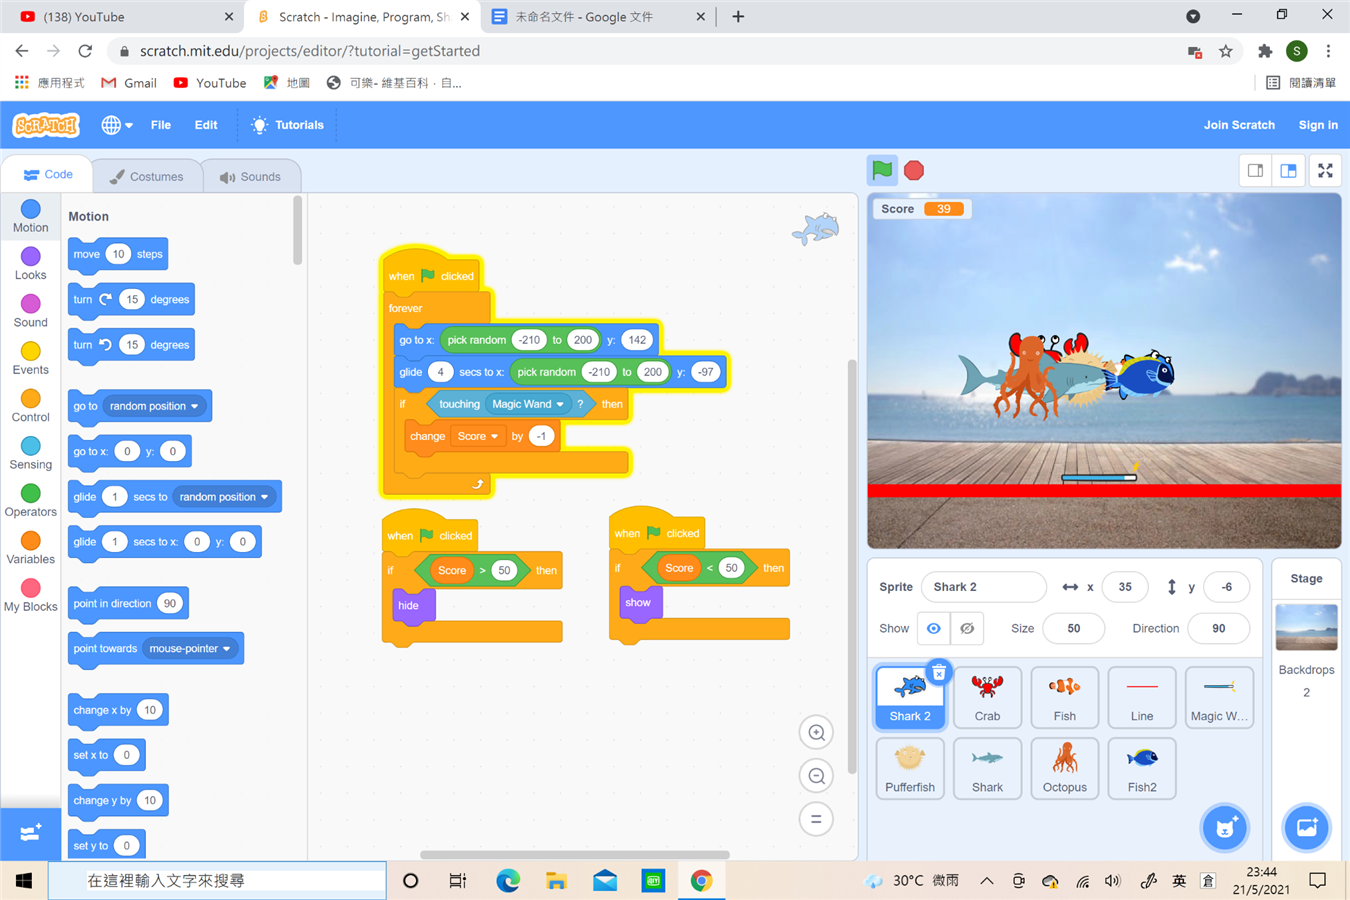Expand the Magic Wand touching dropdown

560,404
